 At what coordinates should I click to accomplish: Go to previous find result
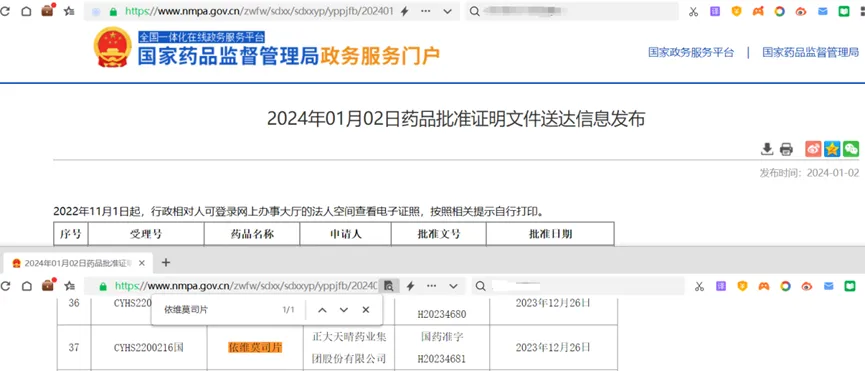[322, 310]
